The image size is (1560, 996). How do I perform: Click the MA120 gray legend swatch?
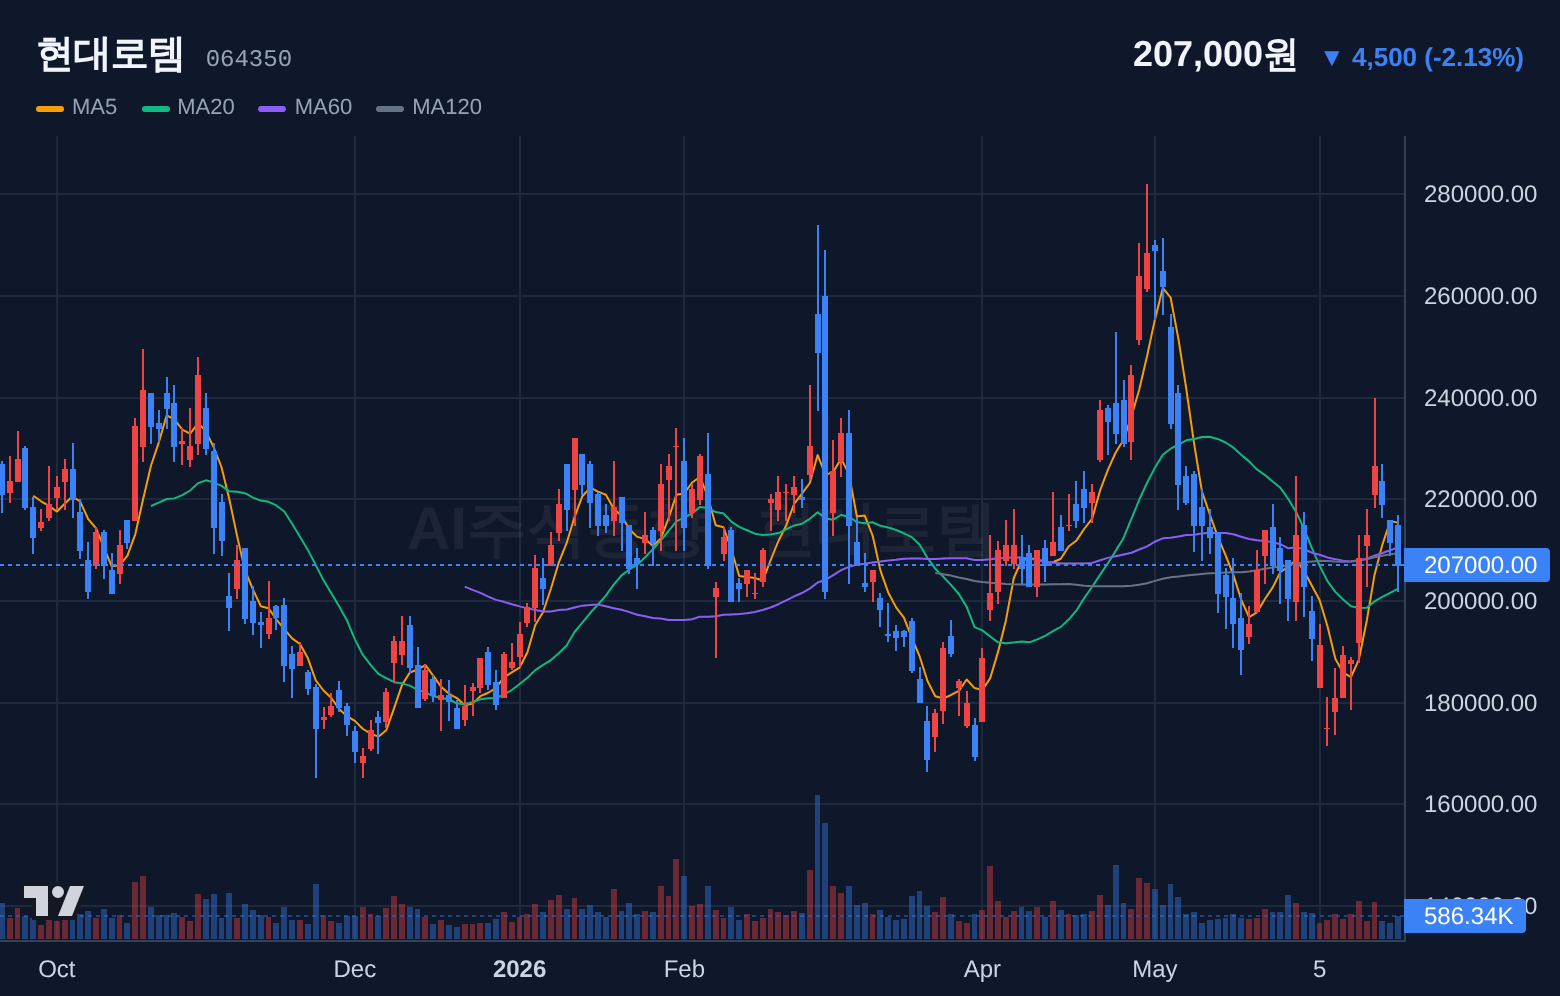pyautogui.click(x=390, y=108)
